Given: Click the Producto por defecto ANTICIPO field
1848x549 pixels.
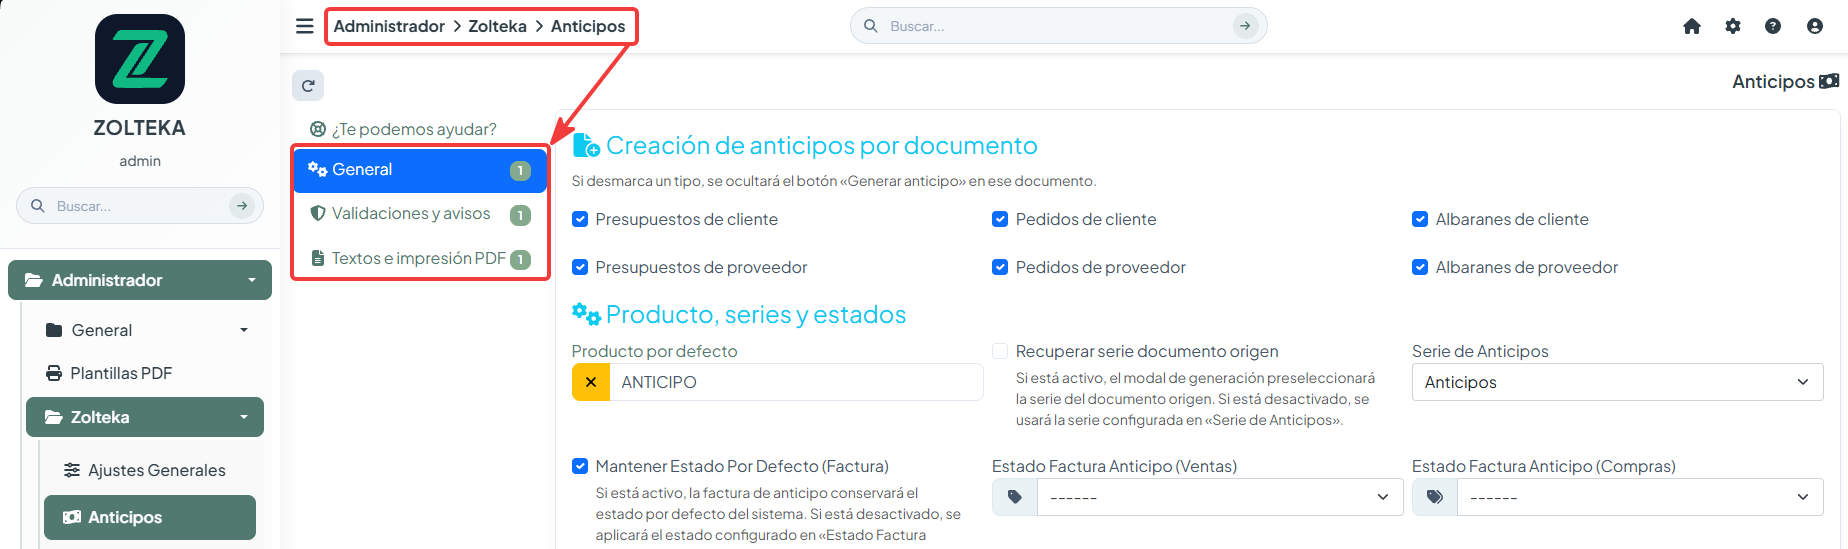Looking at the screenshot, I should [x=796, y=382].
